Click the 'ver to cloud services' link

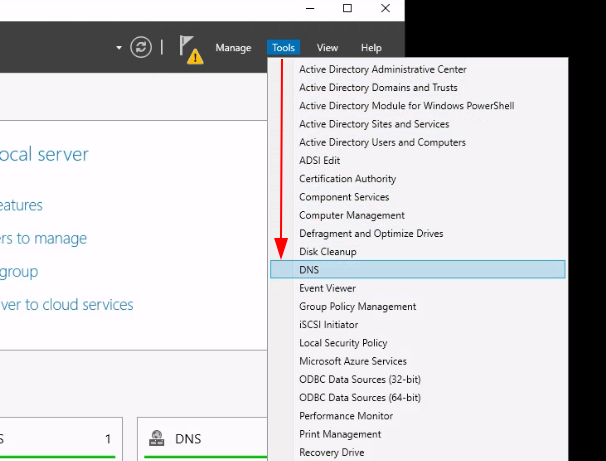tap(66, 304)
